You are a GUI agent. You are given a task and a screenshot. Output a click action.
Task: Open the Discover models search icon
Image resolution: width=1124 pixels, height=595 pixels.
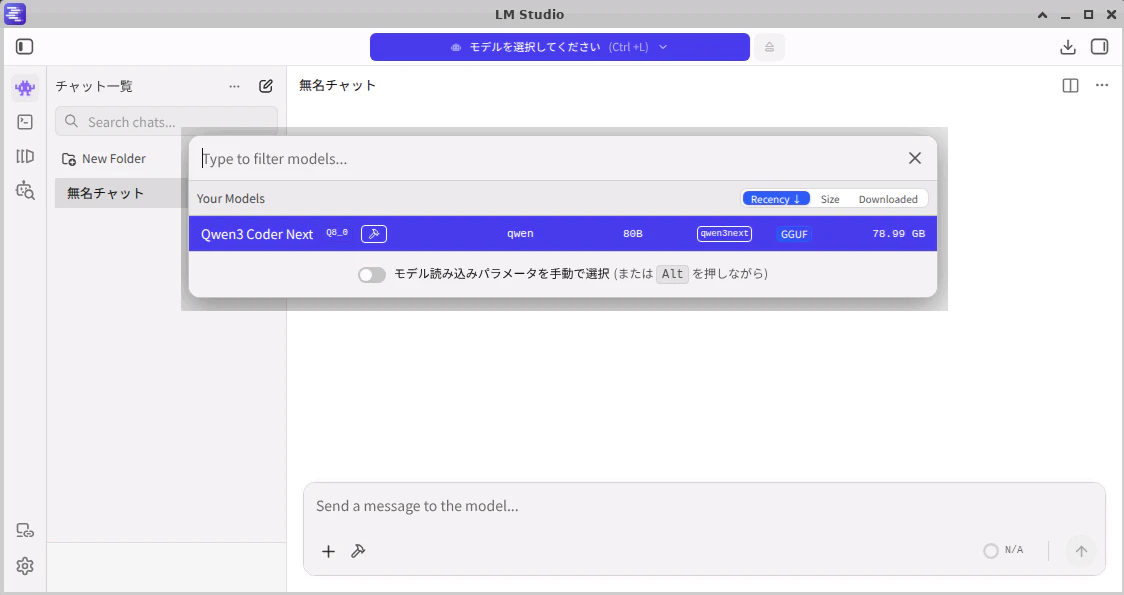(x=25, y=190)
